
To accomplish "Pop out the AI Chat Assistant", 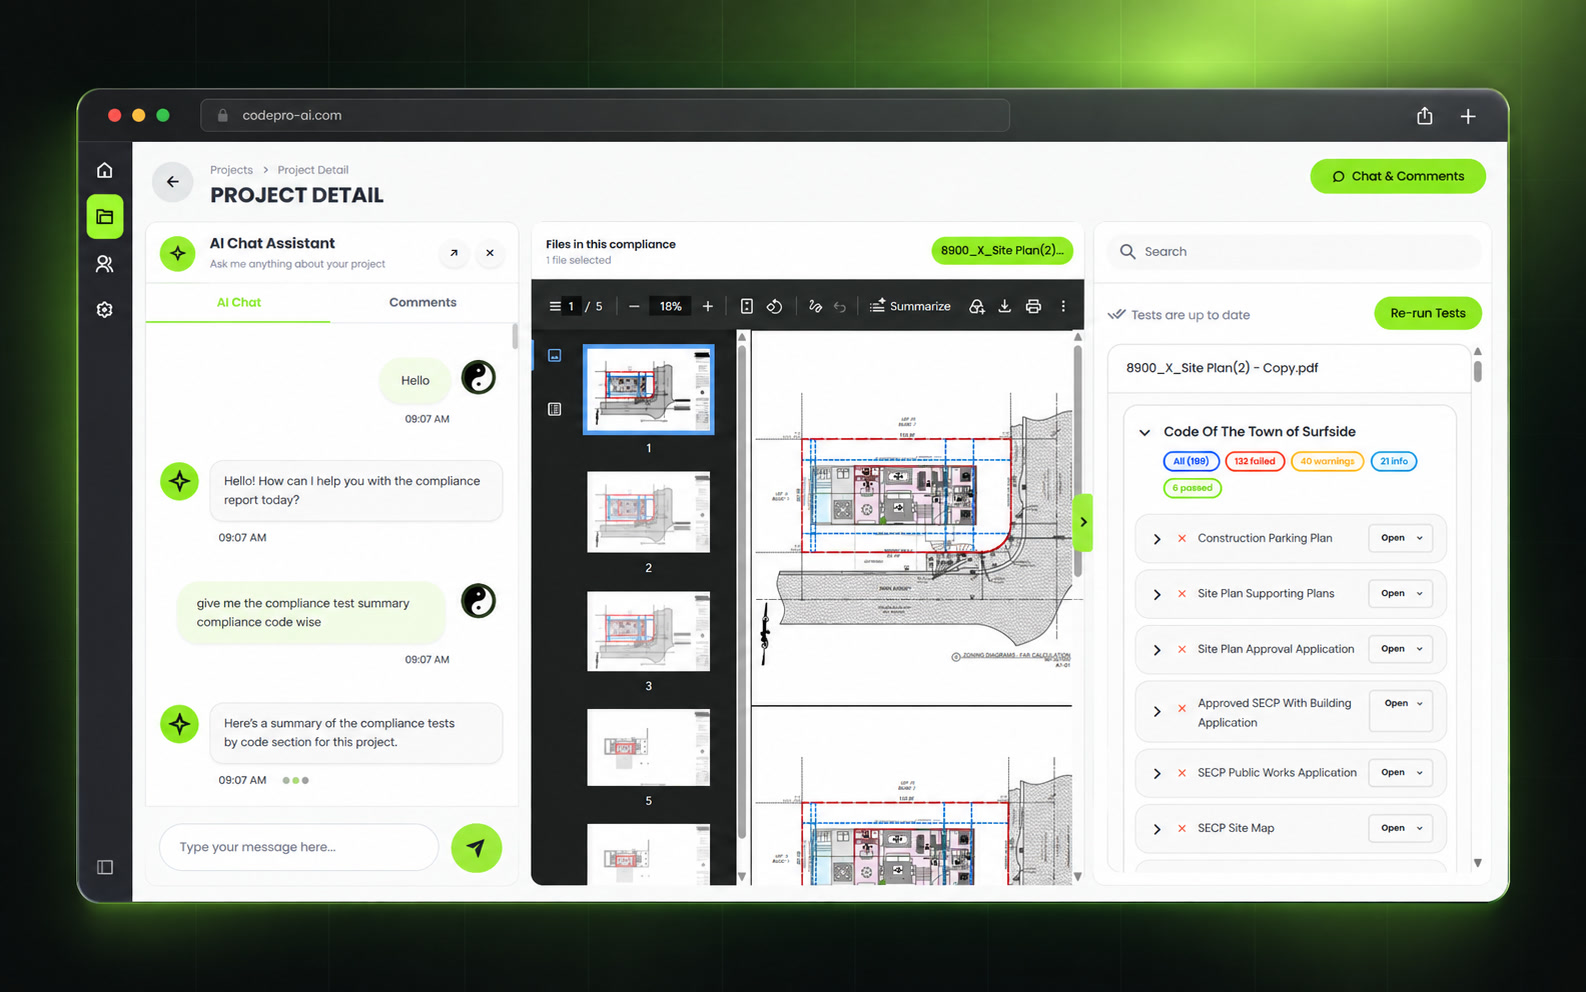I will click(454, 253).
